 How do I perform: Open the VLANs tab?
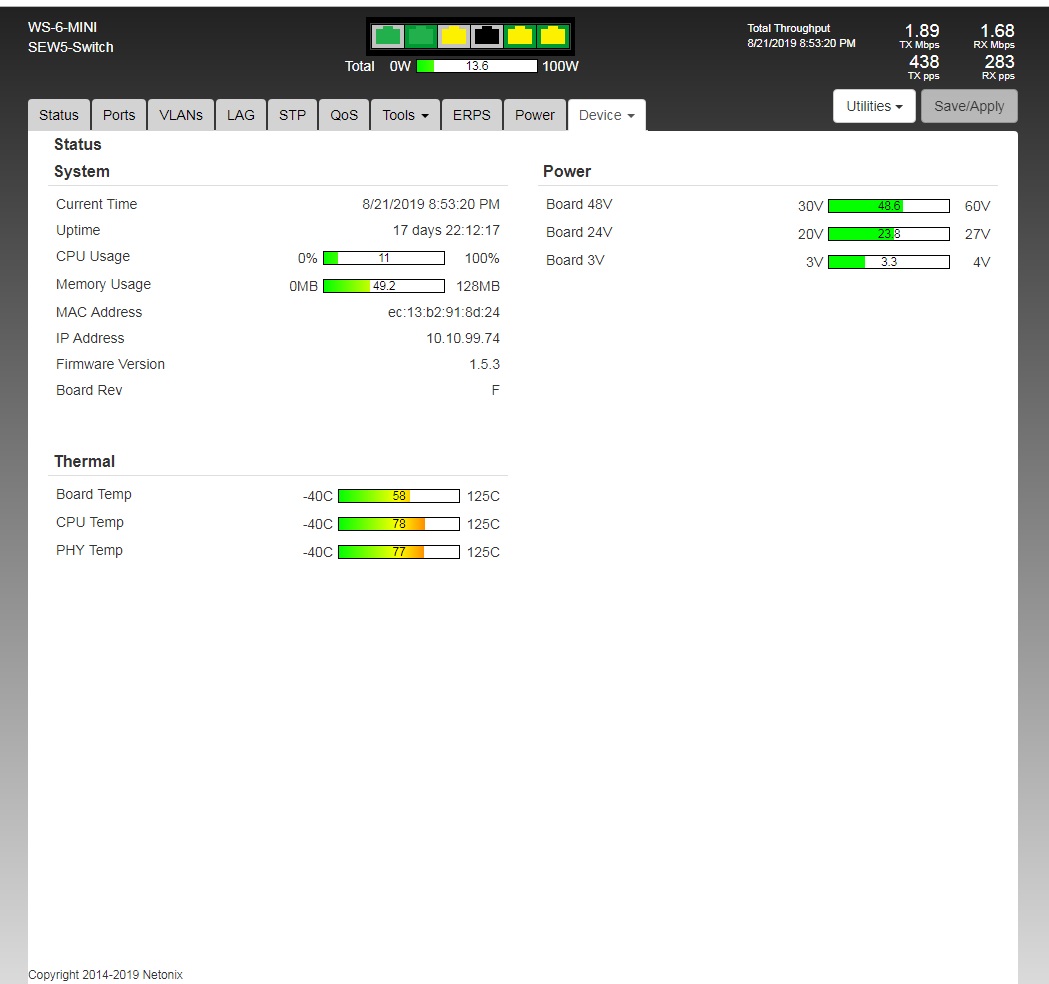pyautogui.click(x=181, y=115)
